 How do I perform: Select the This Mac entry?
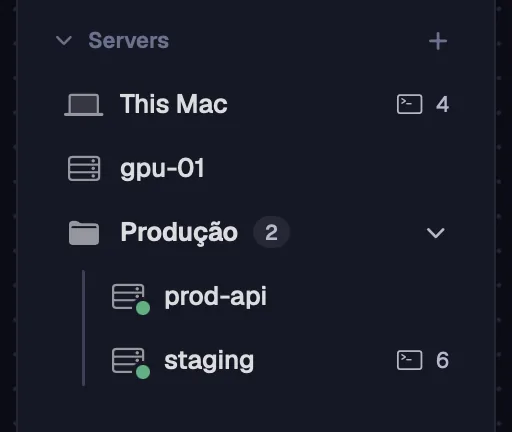[173, 104]
